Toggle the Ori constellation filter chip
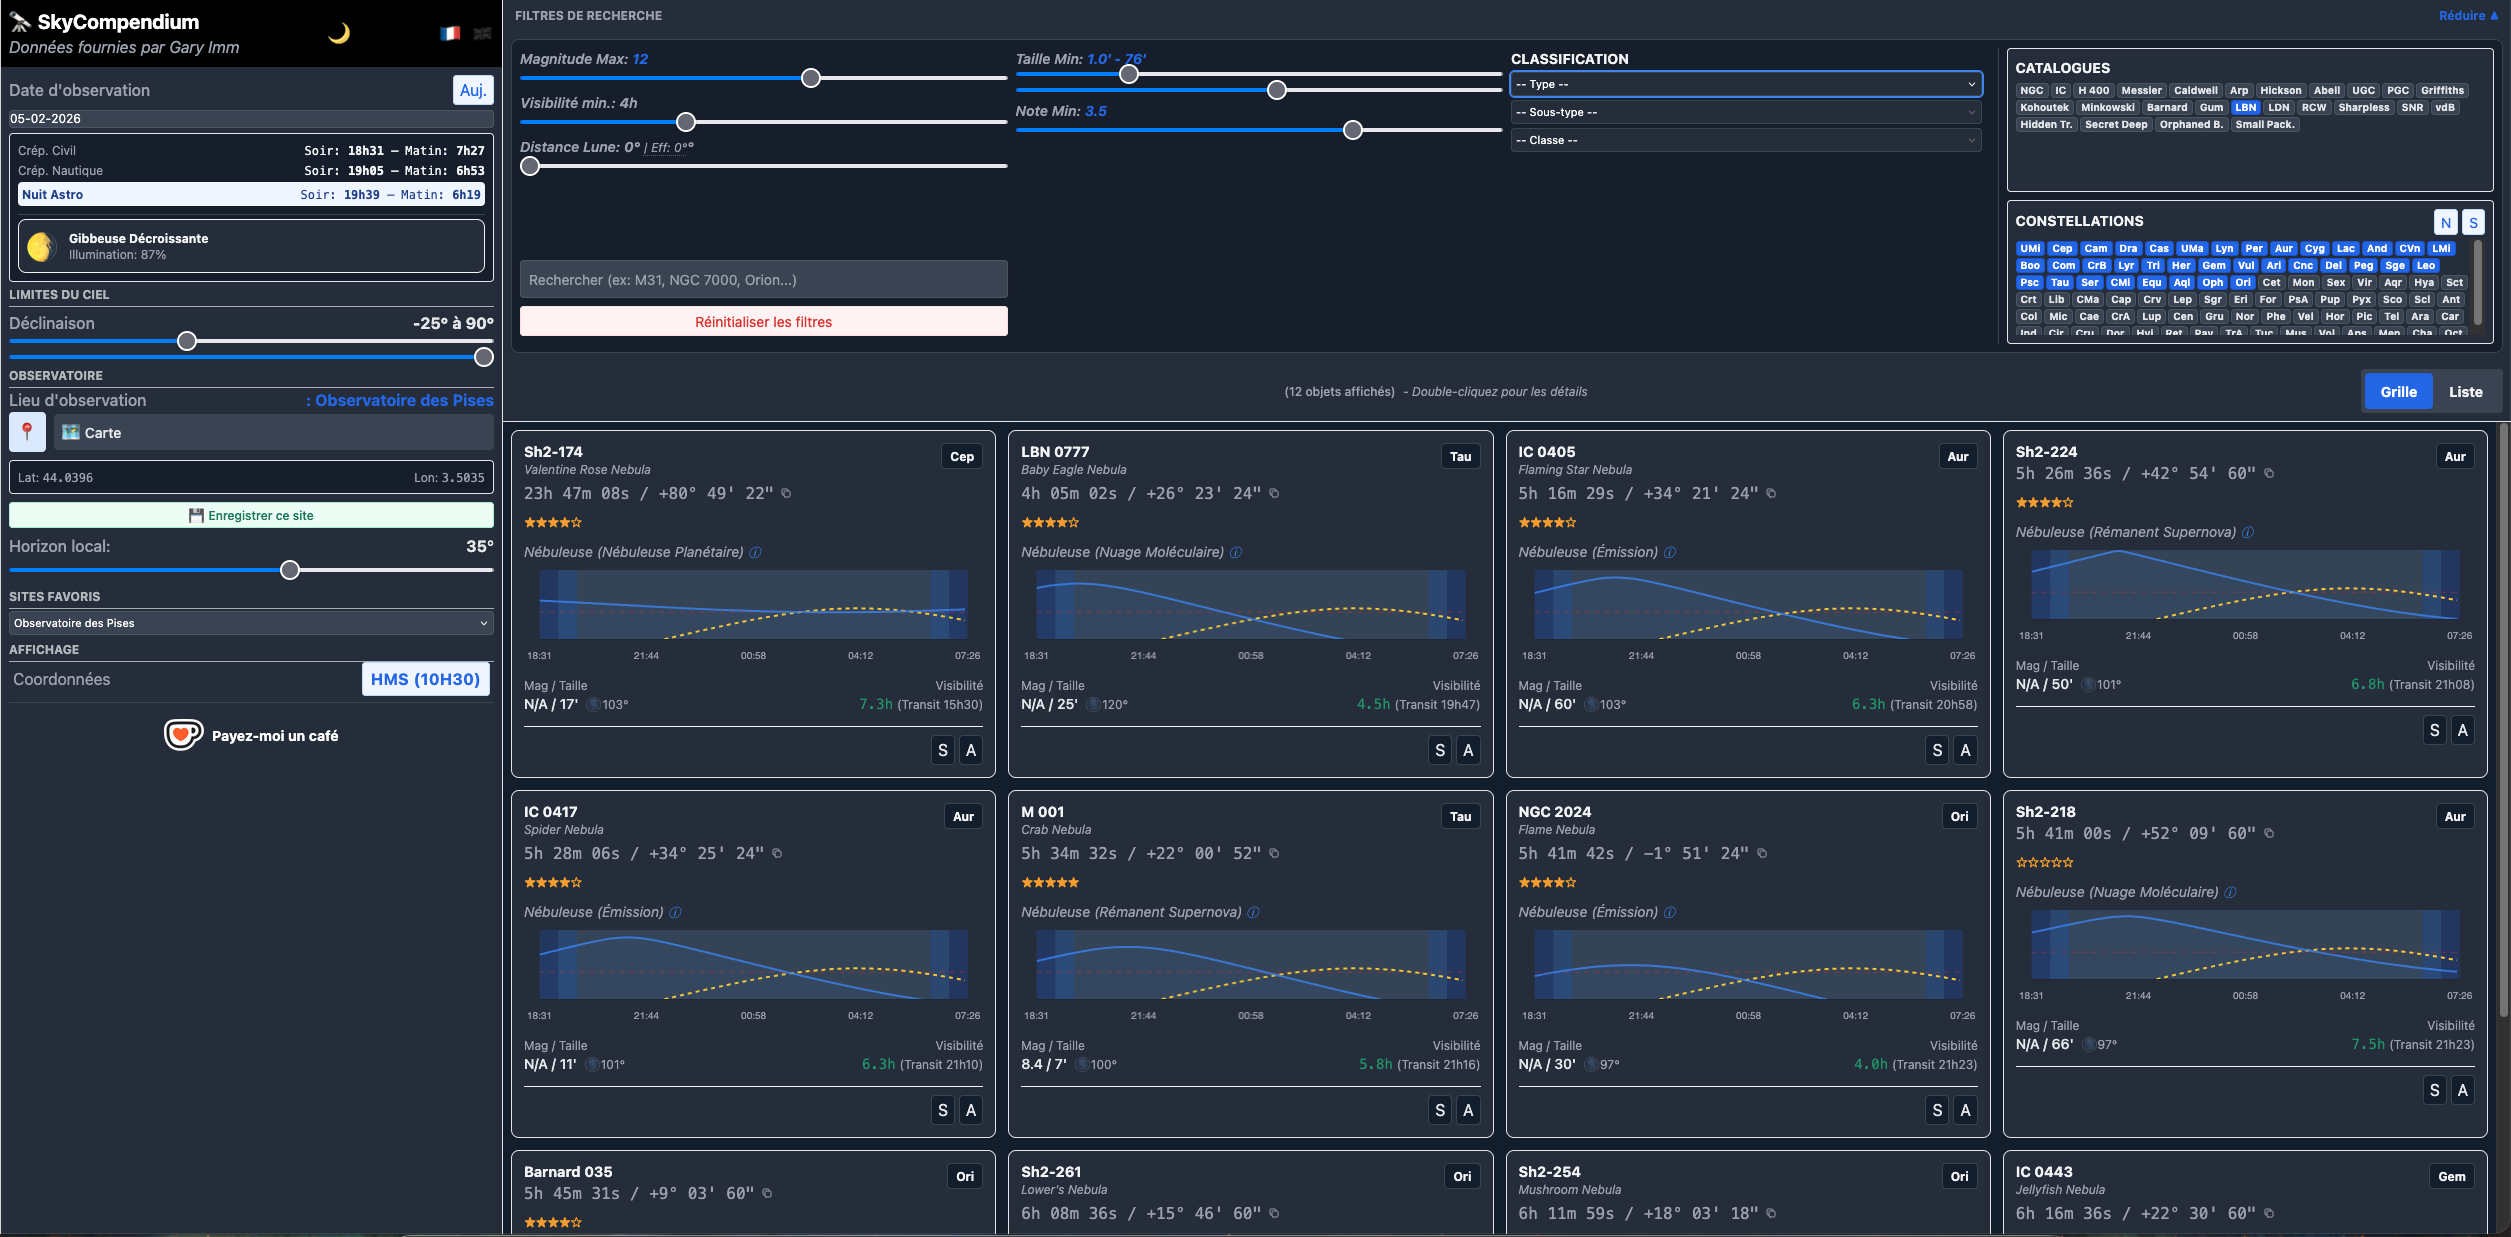Screen dimensions: 2511x1237 coord(2243,282)
